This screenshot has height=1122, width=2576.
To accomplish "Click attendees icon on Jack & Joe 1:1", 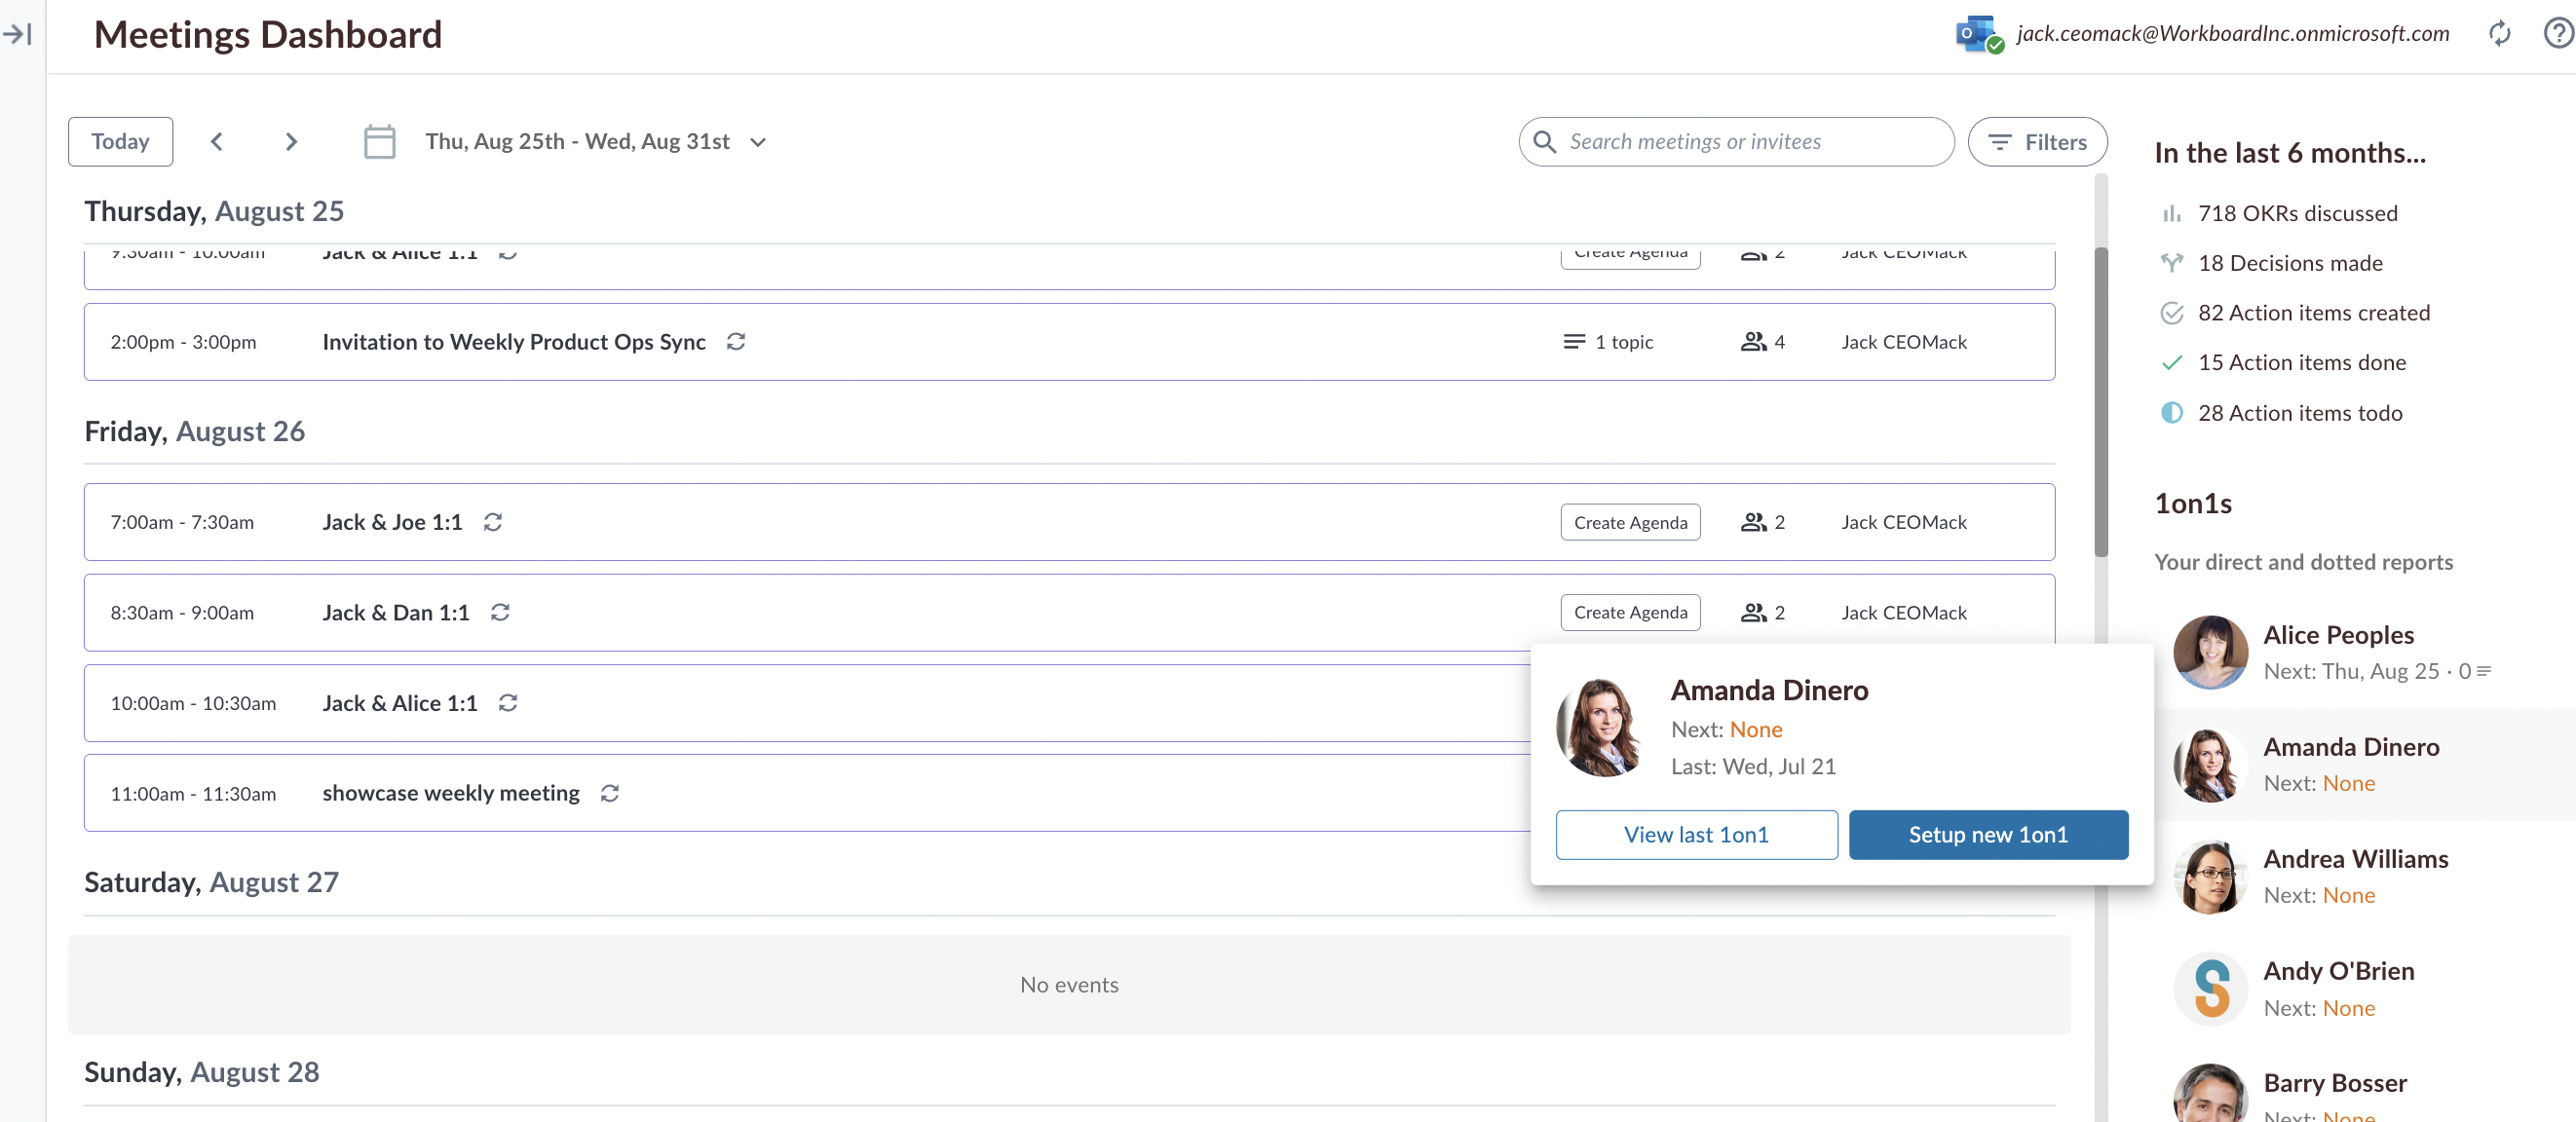I will point(1753,522).
